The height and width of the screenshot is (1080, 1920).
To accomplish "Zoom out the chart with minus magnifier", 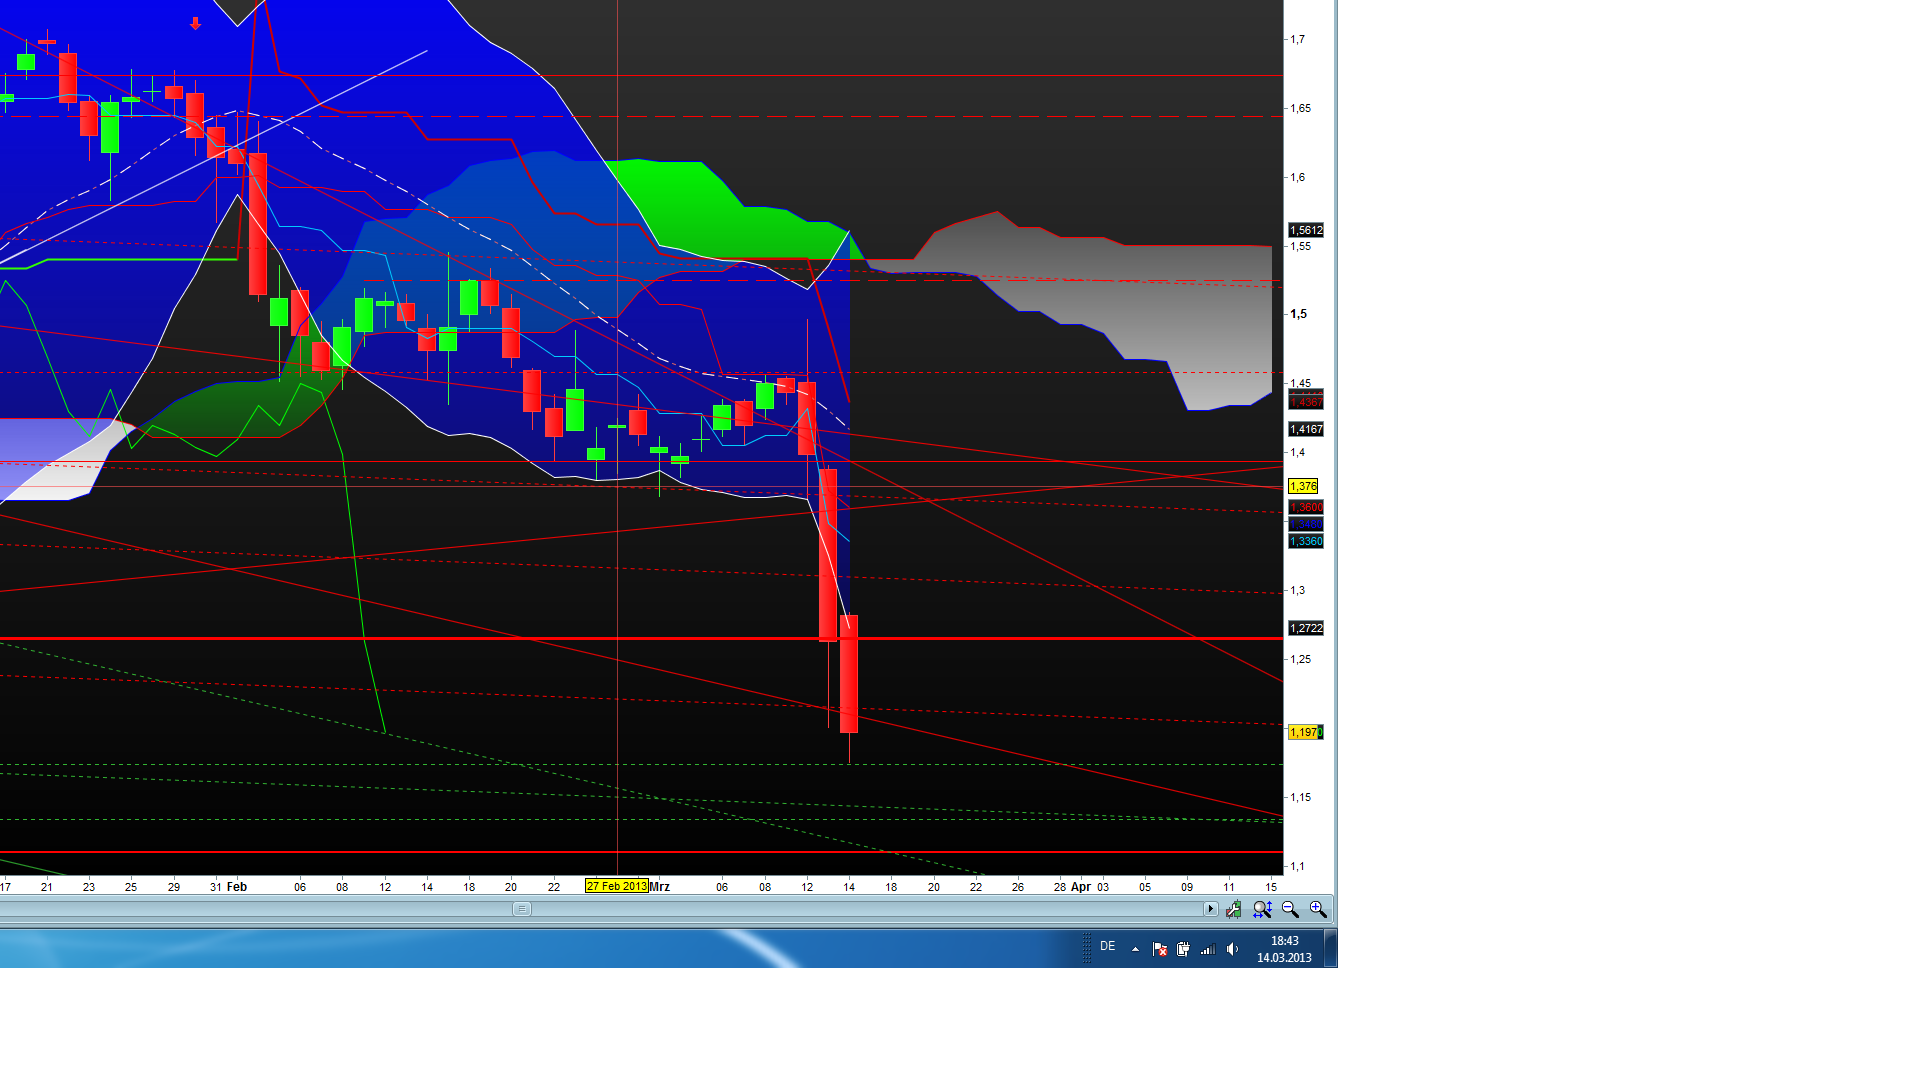I will point(1290,910).
